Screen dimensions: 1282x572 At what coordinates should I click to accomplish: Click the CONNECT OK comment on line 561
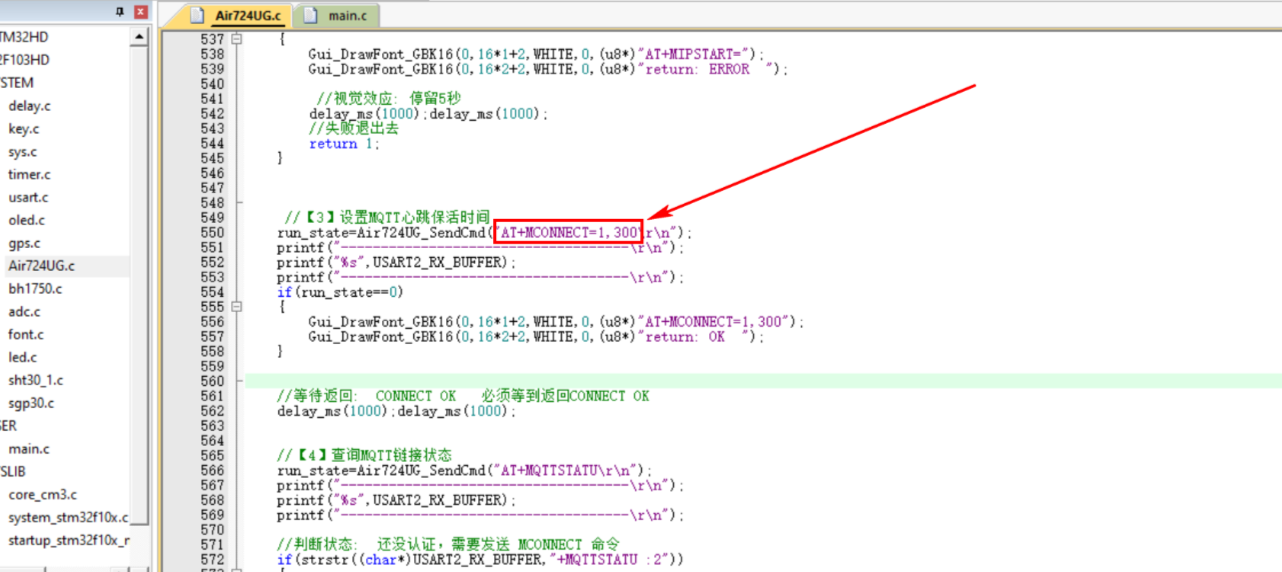[463, 396]
